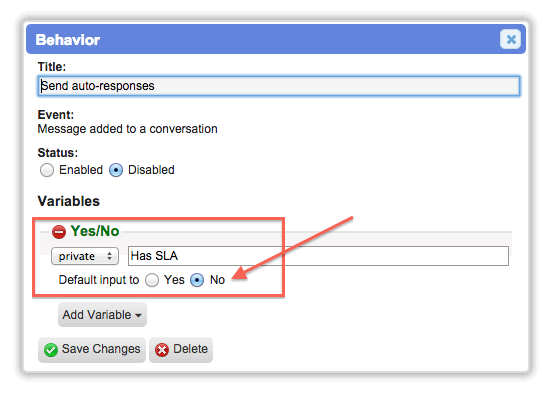This screenshot has height=393, width=550.
Task: Set default input to No
Action: [197, 280]
